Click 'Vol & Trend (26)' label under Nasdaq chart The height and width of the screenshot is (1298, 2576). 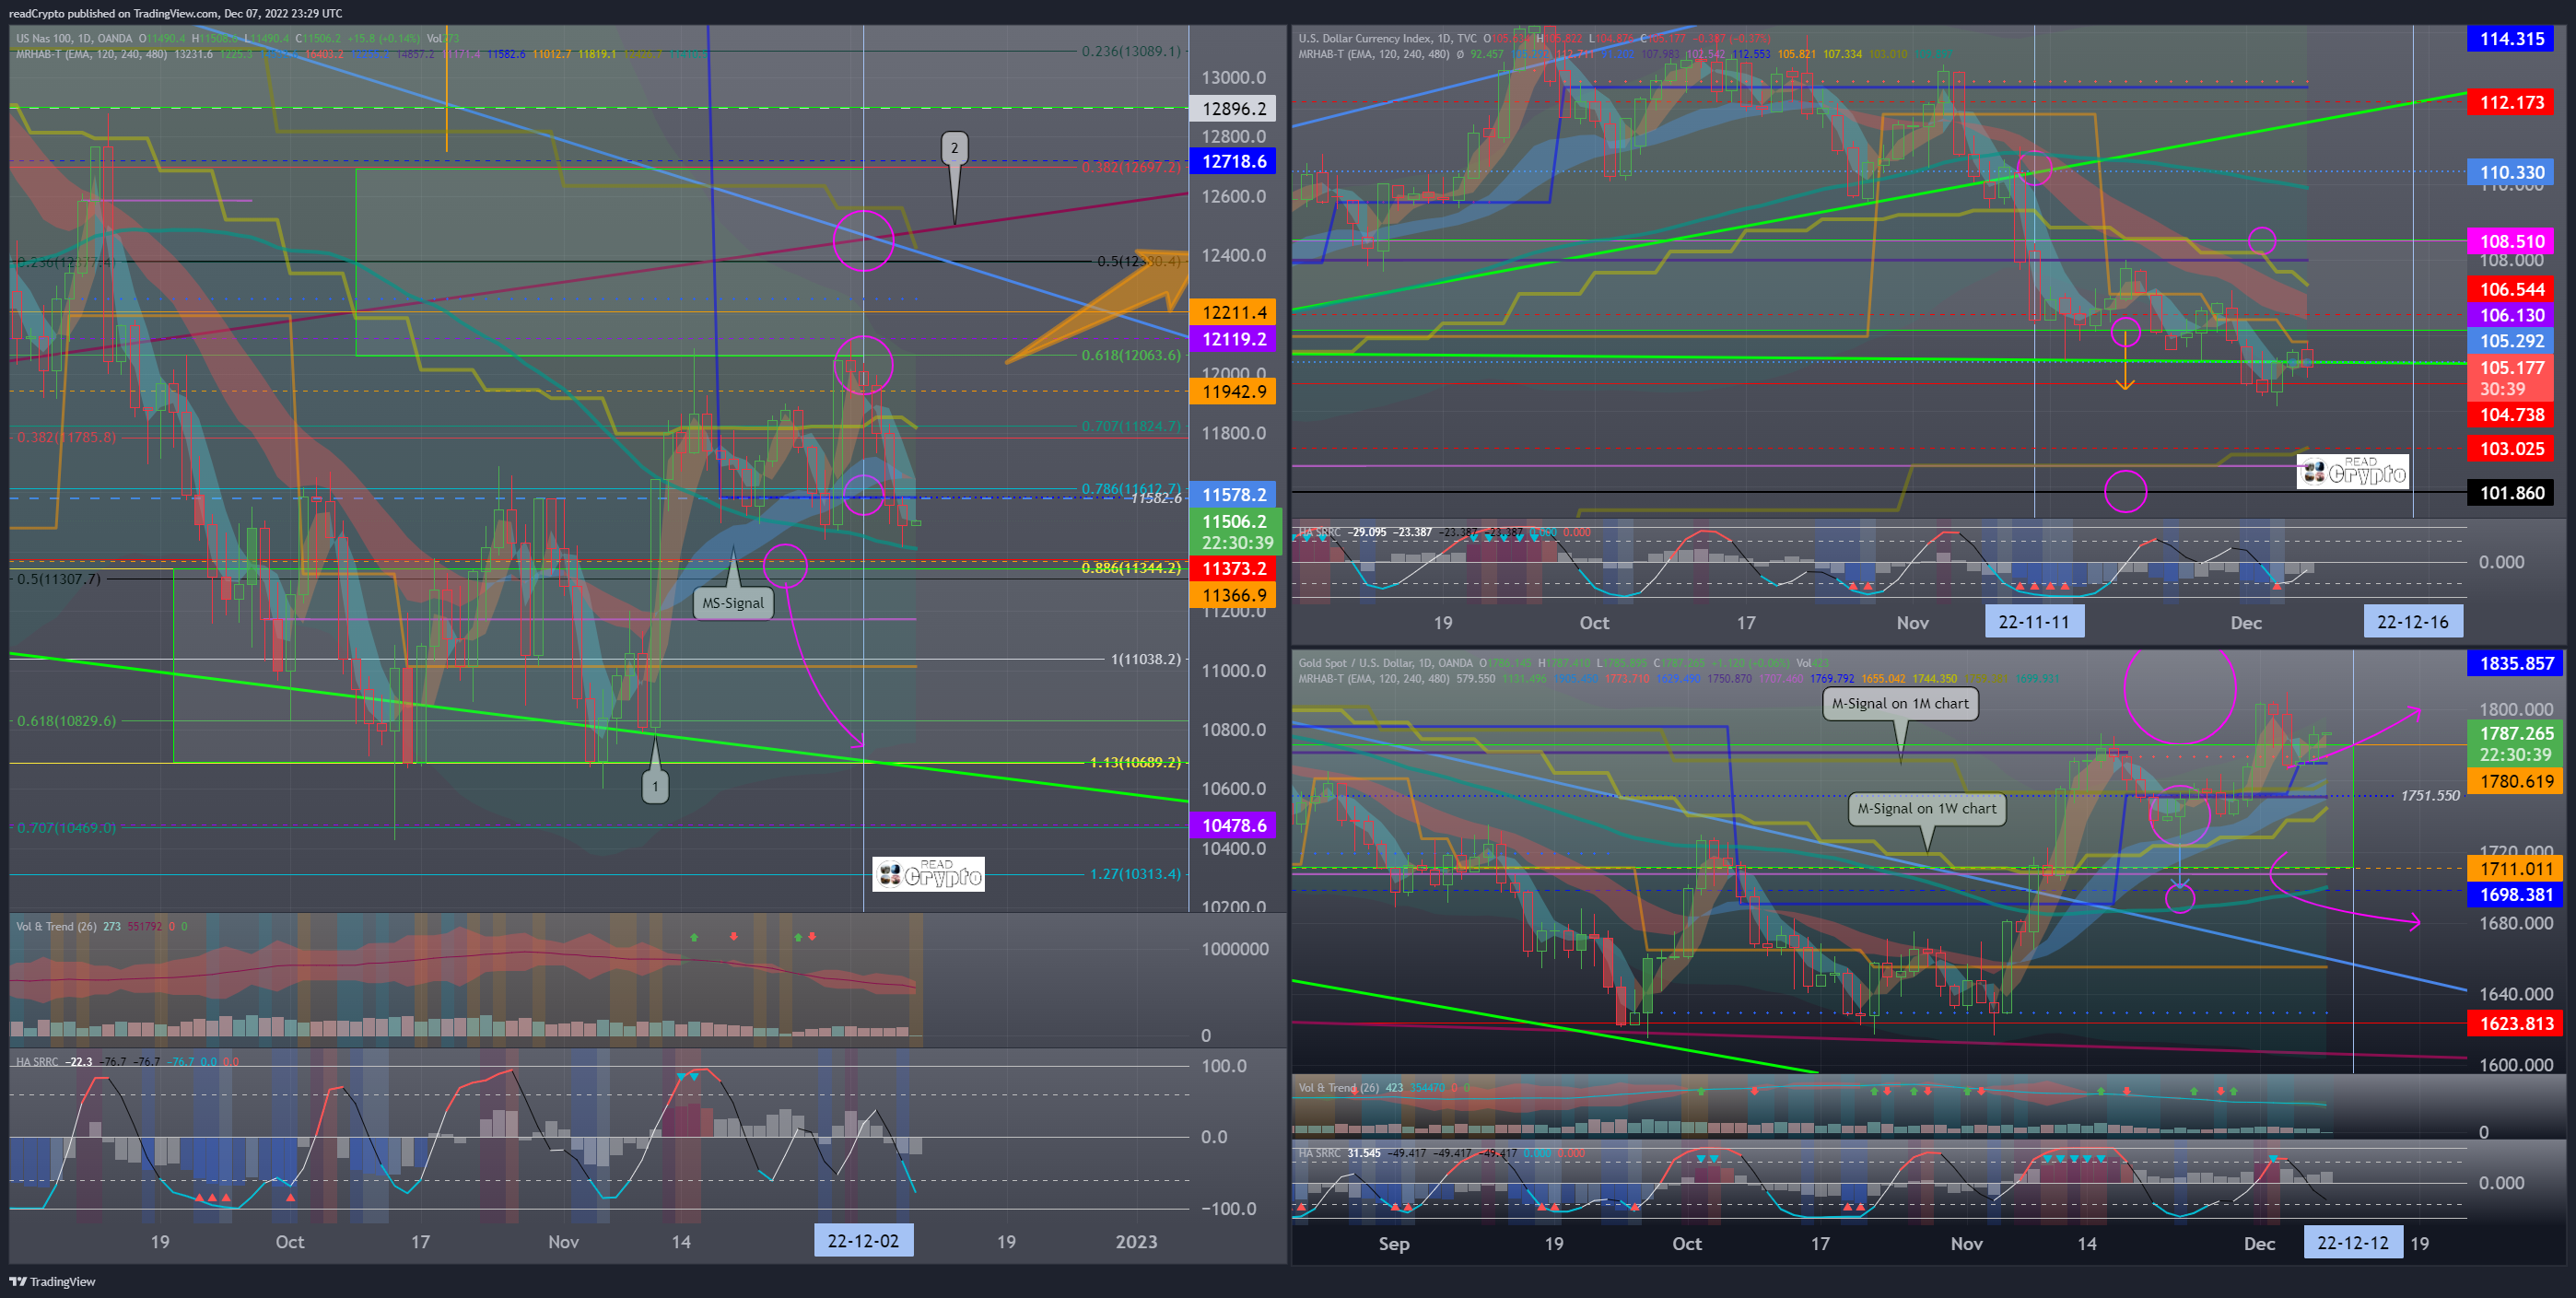point(56,926)
